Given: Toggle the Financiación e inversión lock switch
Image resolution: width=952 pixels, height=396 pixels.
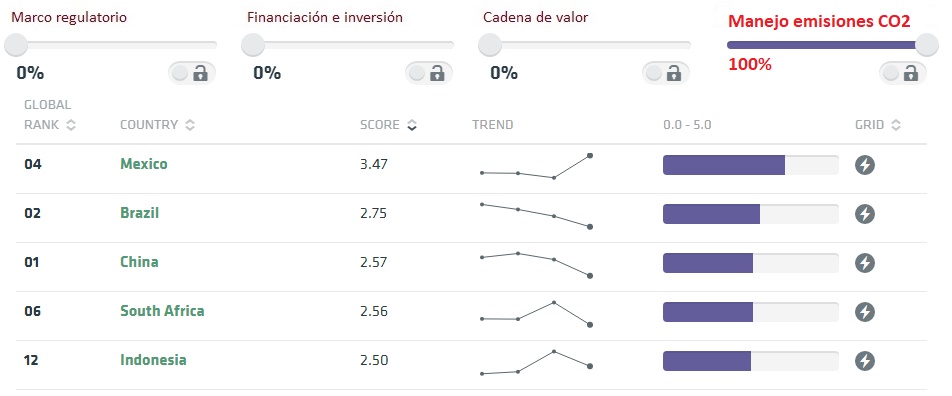Looking at the screenshot, I should [x=429, y=73].
